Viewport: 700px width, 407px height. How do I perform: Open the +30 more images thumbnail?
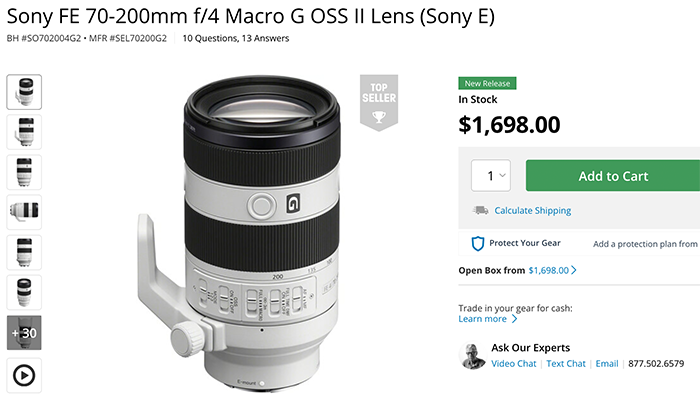[x=24, y=333]
